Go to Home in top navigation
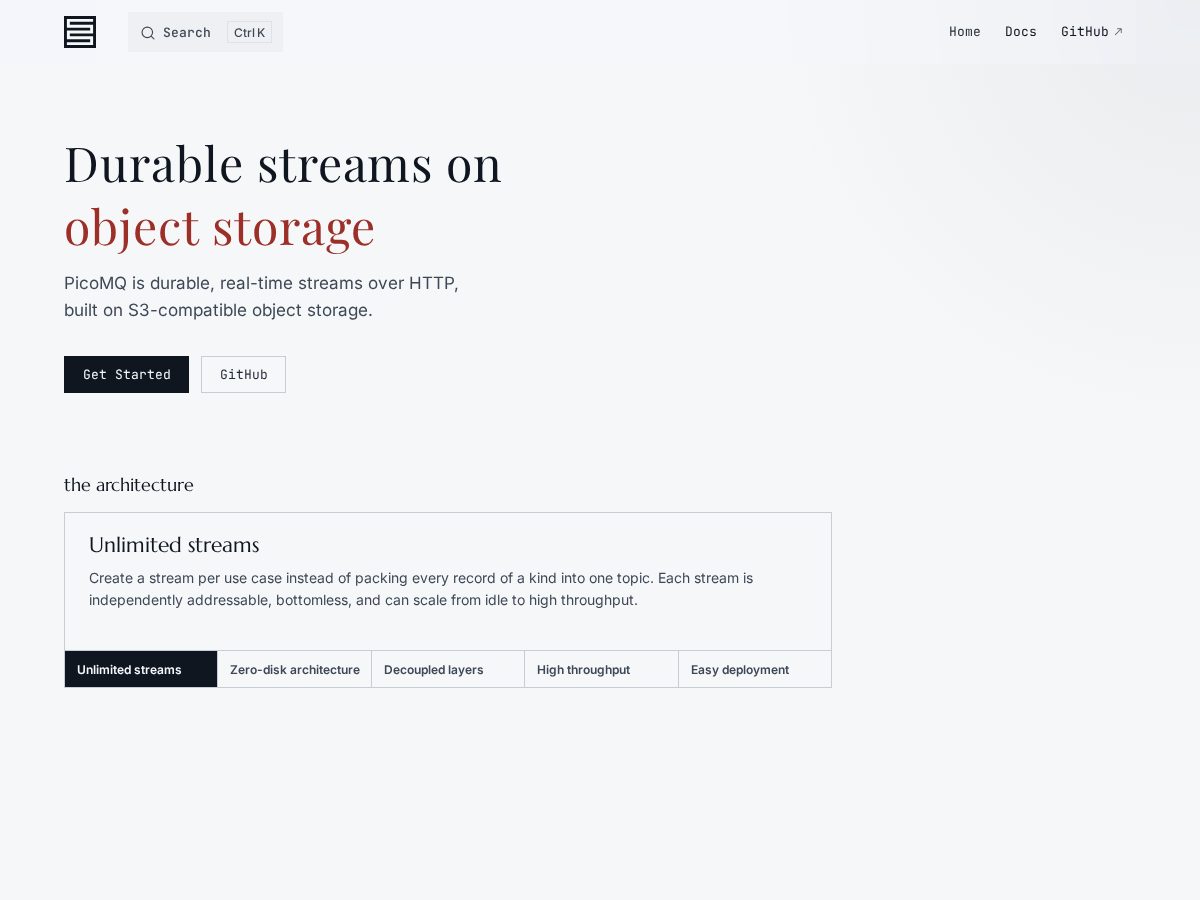The image size is (1200, 900). coord(965,32)
